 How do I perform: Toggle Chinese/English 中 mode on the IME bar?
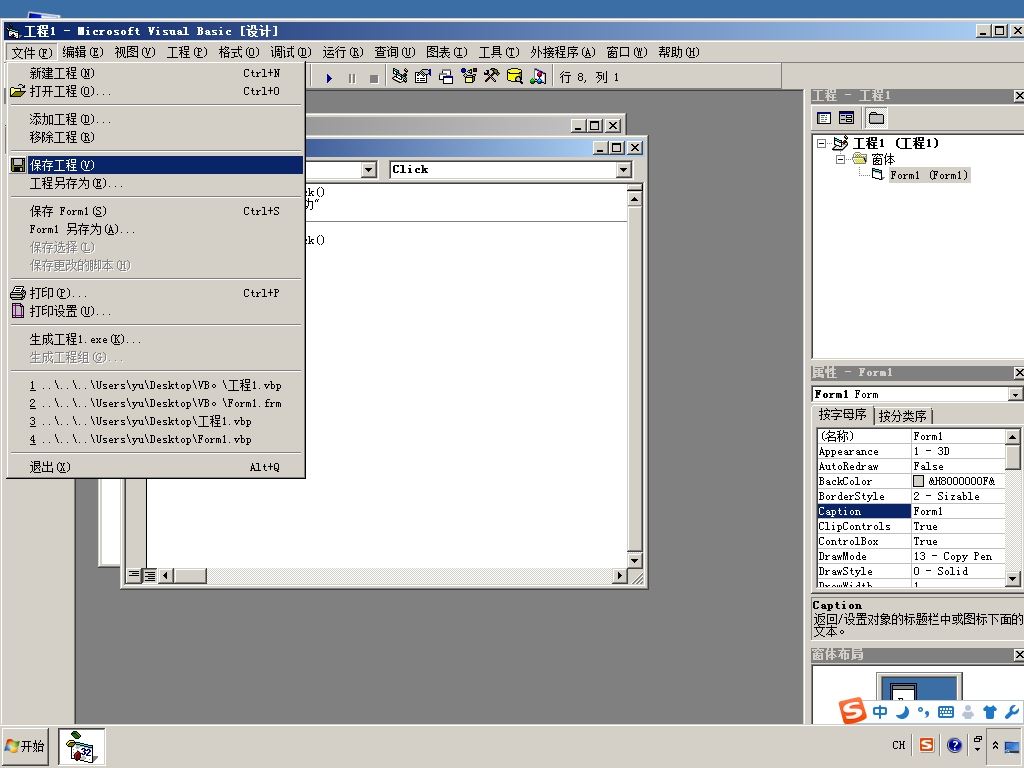tap(880, 712)
